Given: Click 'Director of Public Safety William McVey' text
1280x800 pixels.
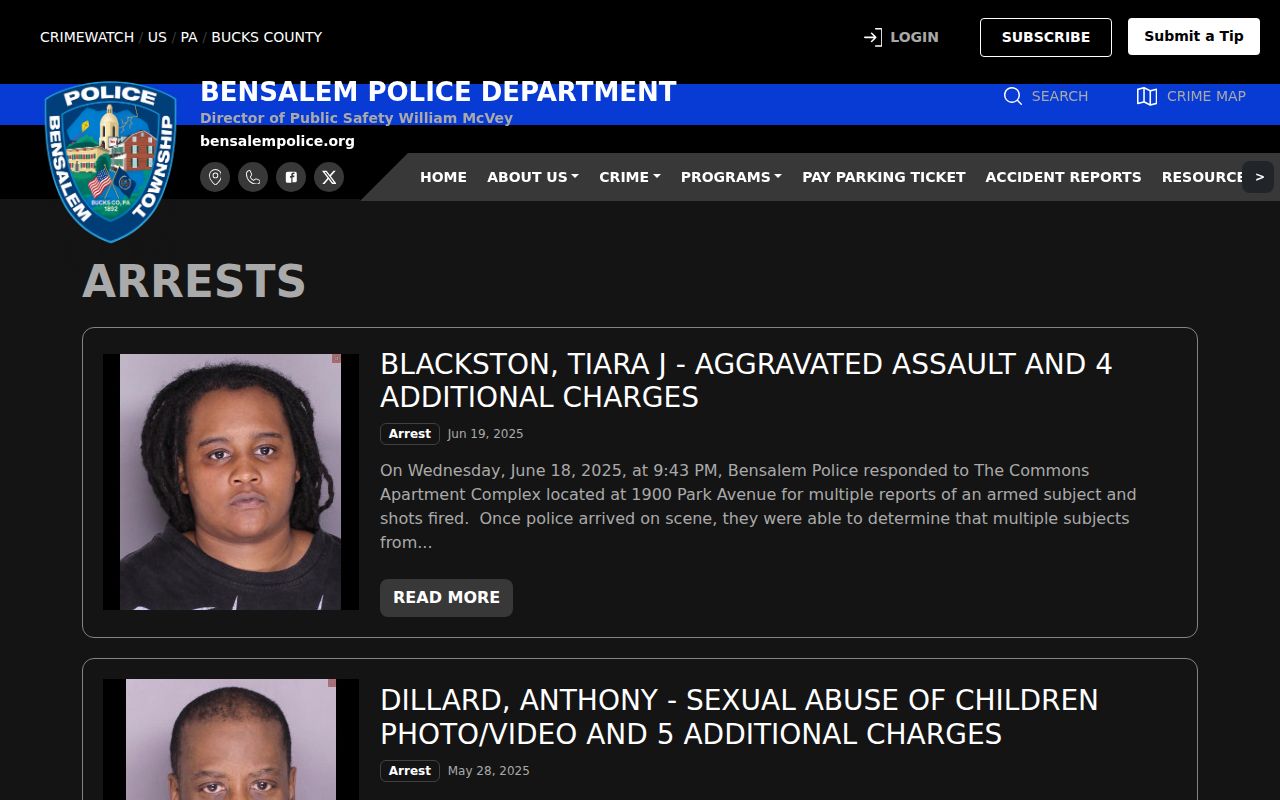Looking at the screenshot, I should (356, 118).
